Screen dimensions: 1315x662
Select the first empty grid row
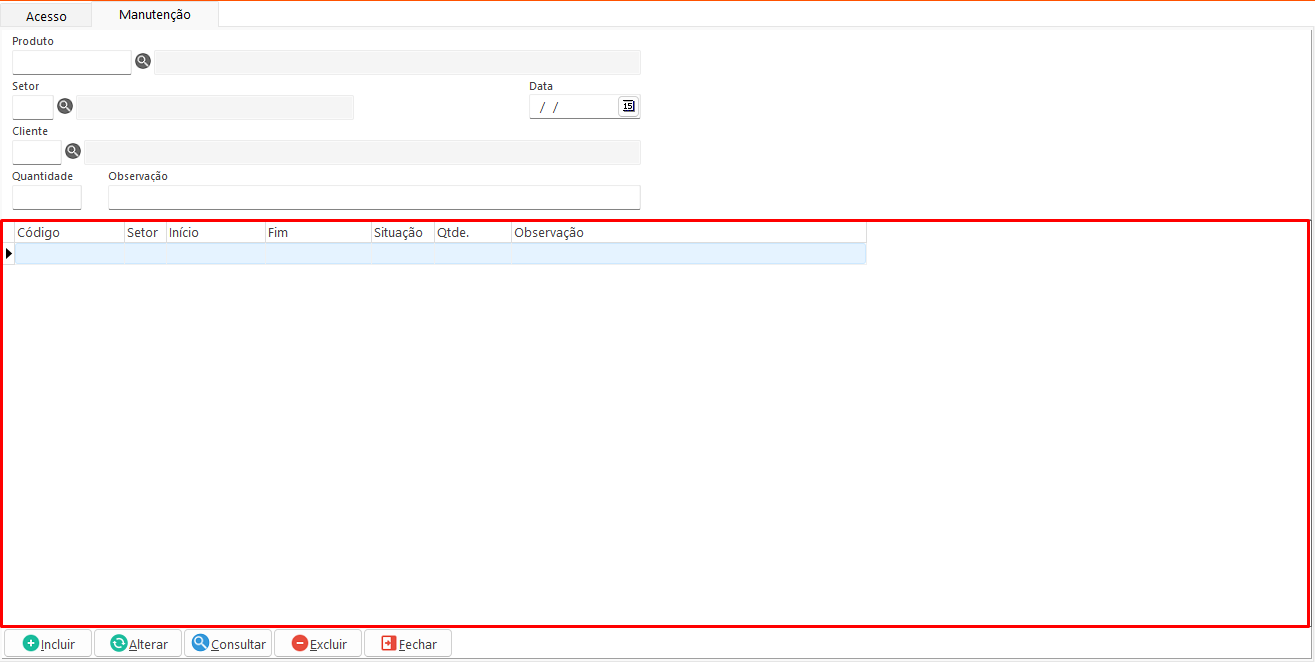tap(440, 254)
